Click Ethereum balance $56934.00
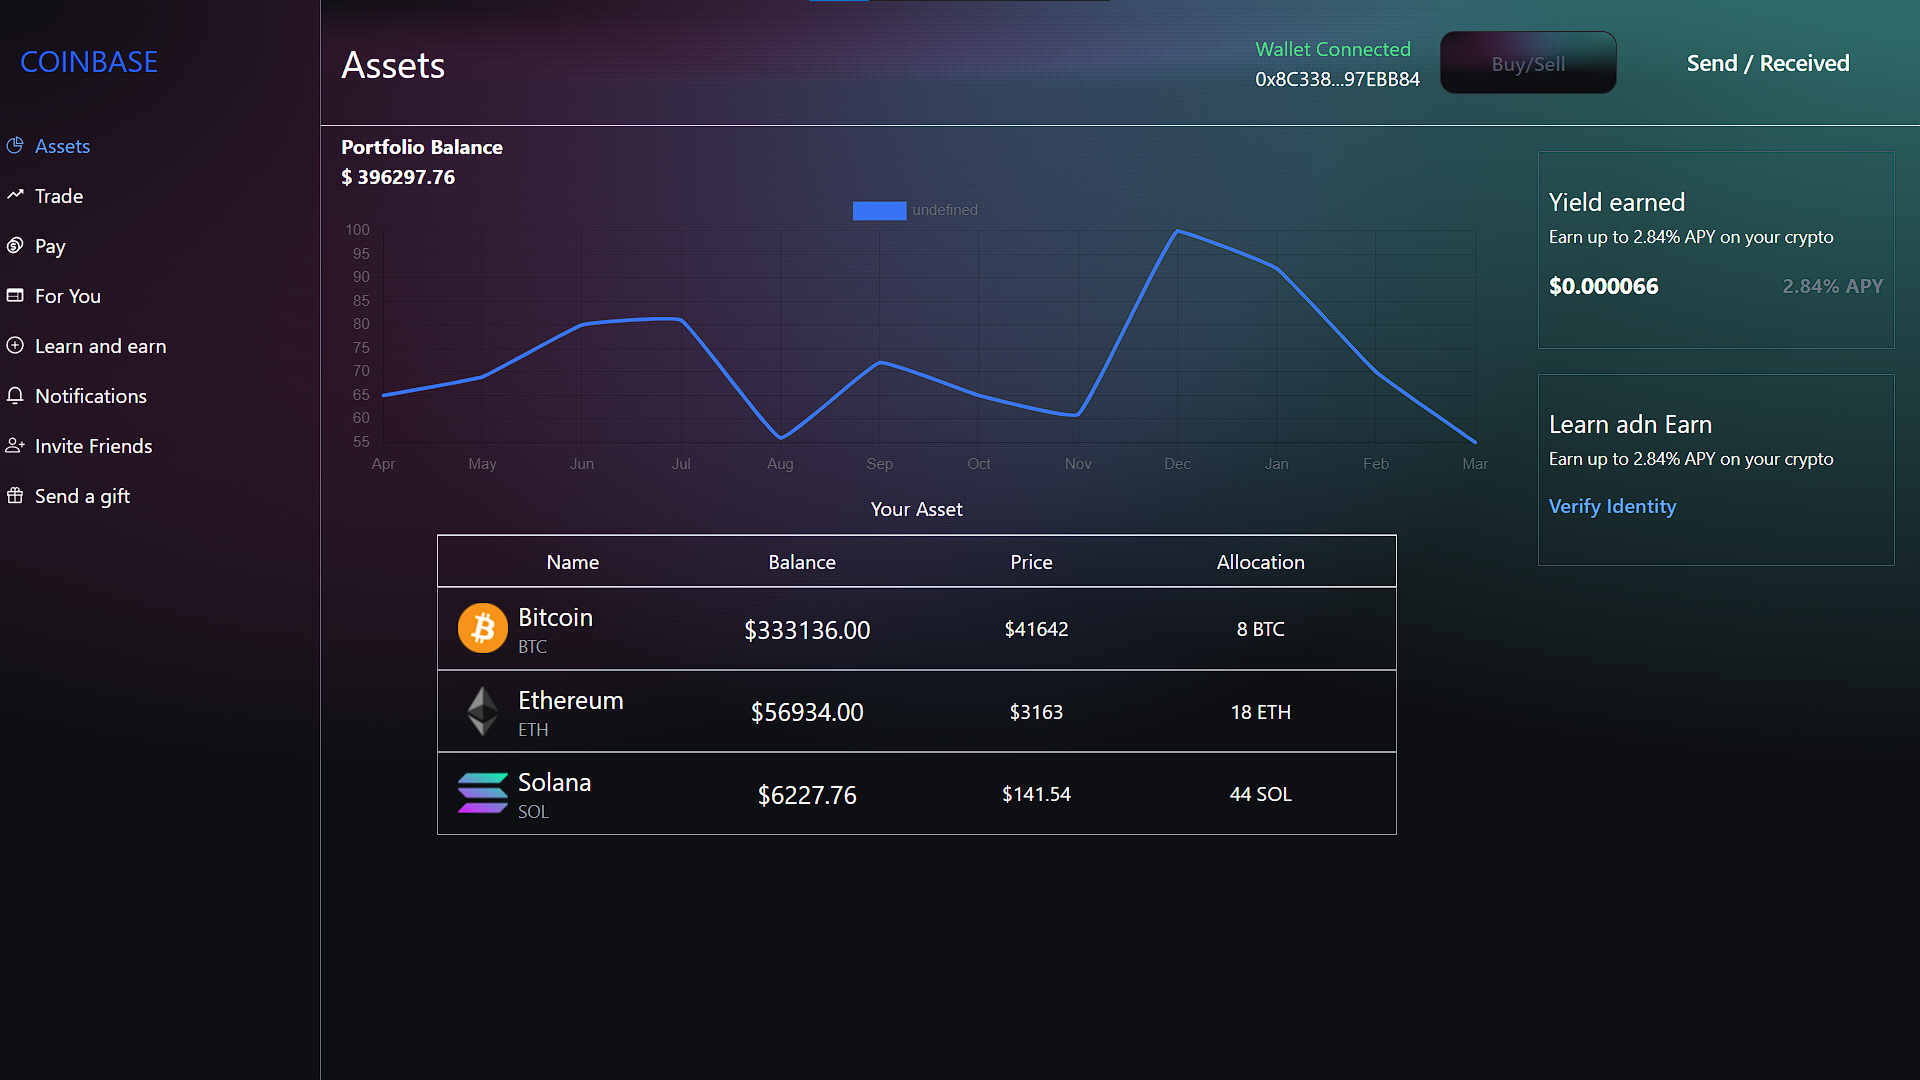 807,712
